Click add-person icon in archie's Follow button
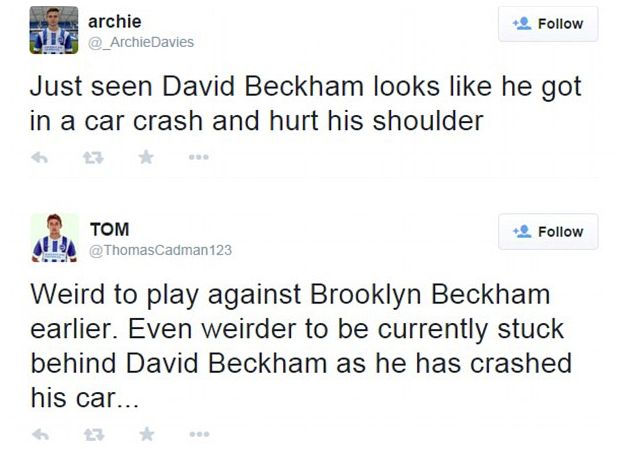 [521, 24]
